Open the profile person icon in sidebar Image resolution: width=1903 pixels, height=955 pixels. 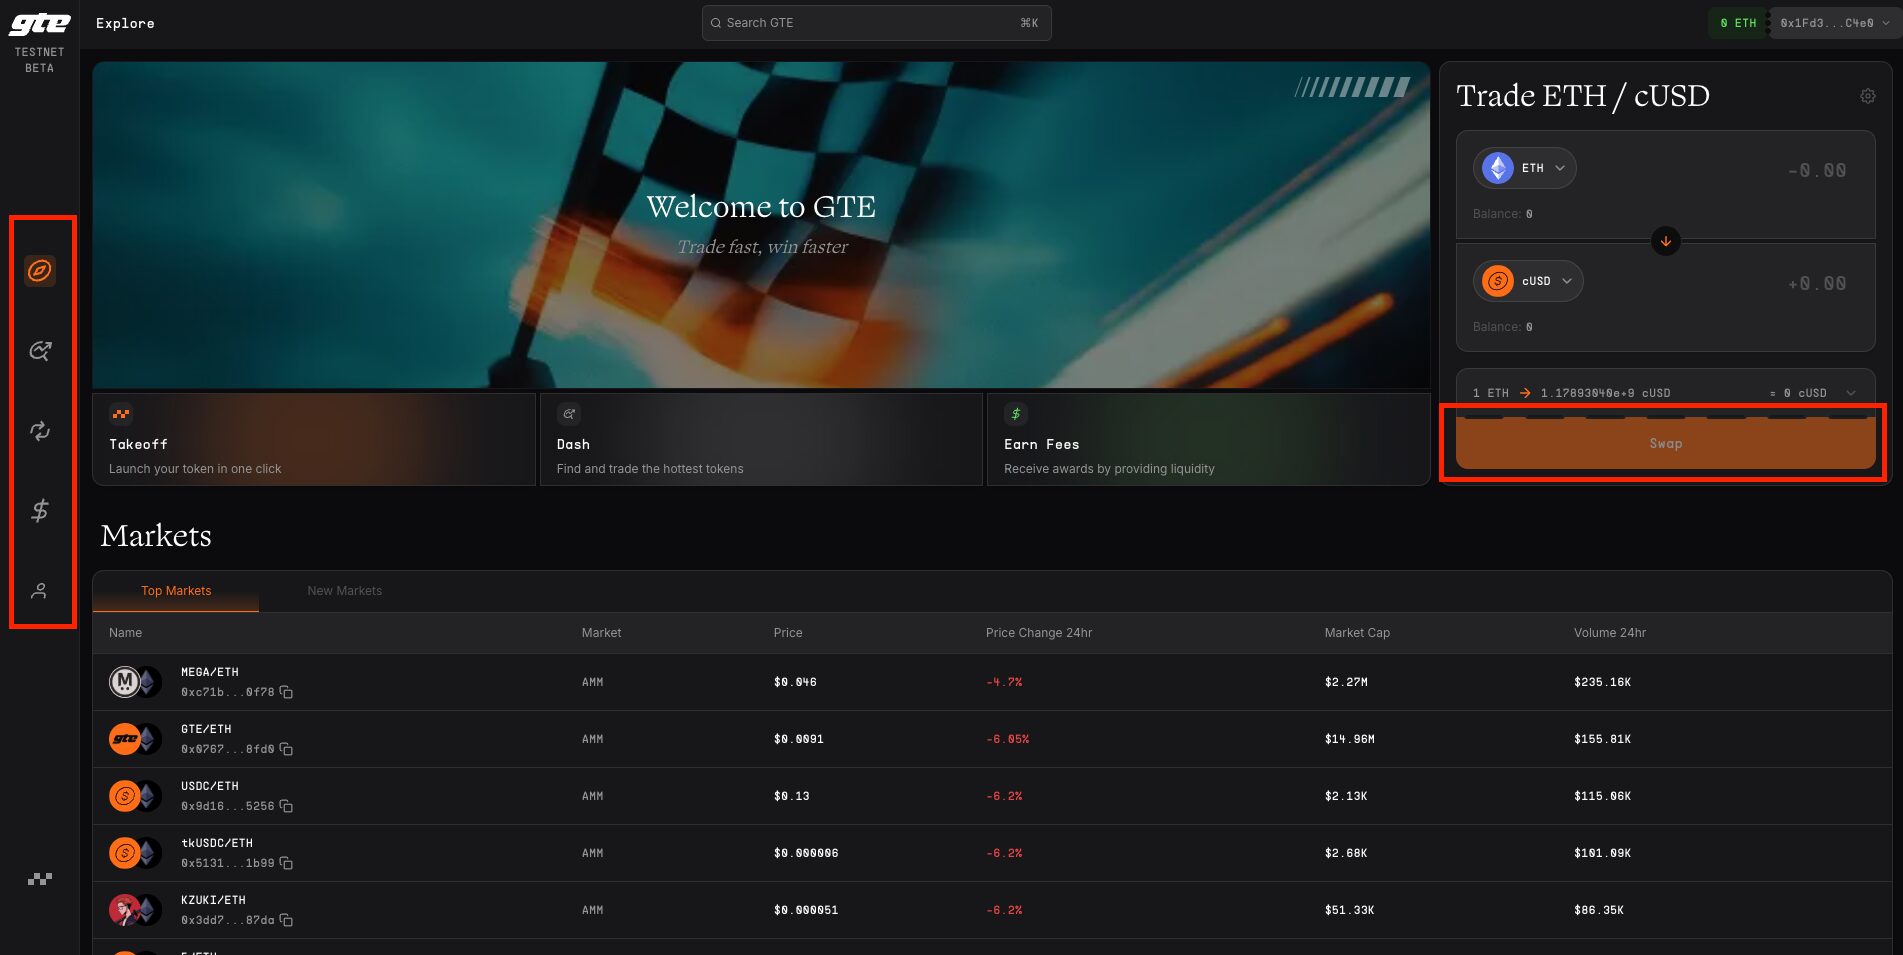(x=40, y=591)
